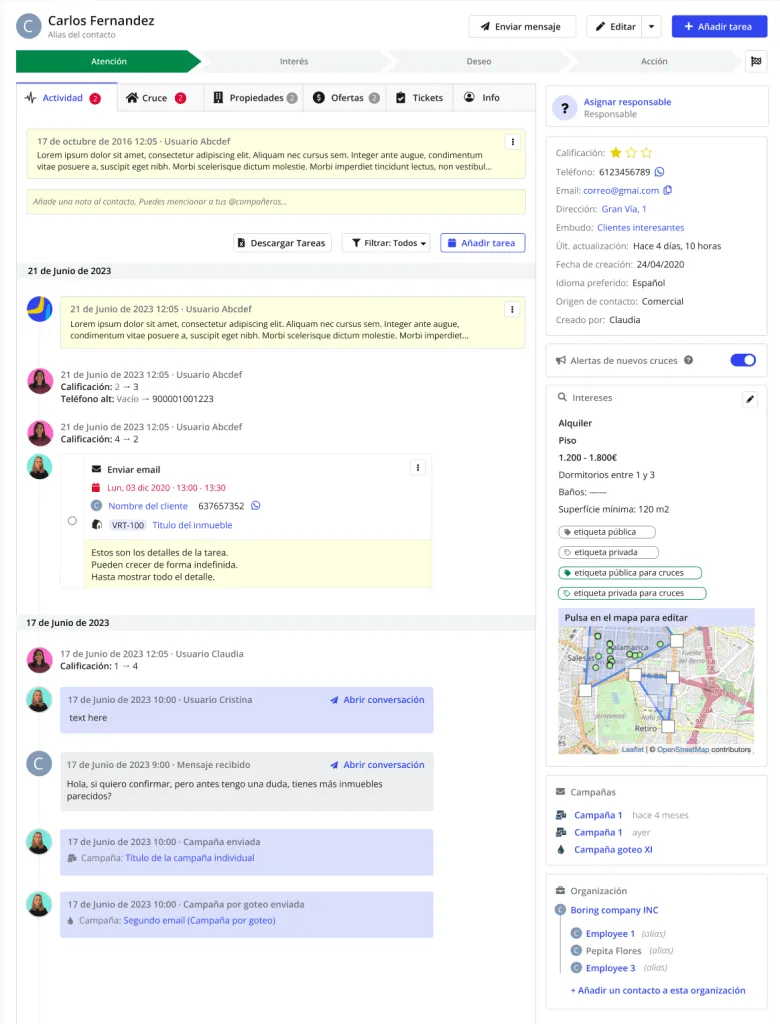Click the note input field Añade una nota
Image resolution: width=780 pixels, height=1024 pixels.
click(x=276, y=202)
